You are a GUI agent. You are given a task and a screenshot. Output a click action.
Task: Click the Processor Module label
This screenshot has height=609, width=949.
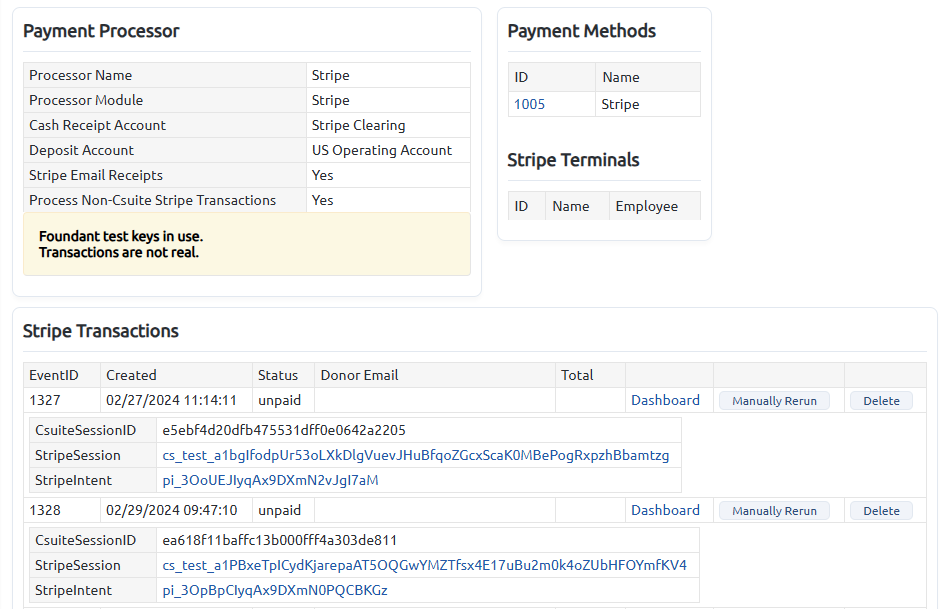86,100
